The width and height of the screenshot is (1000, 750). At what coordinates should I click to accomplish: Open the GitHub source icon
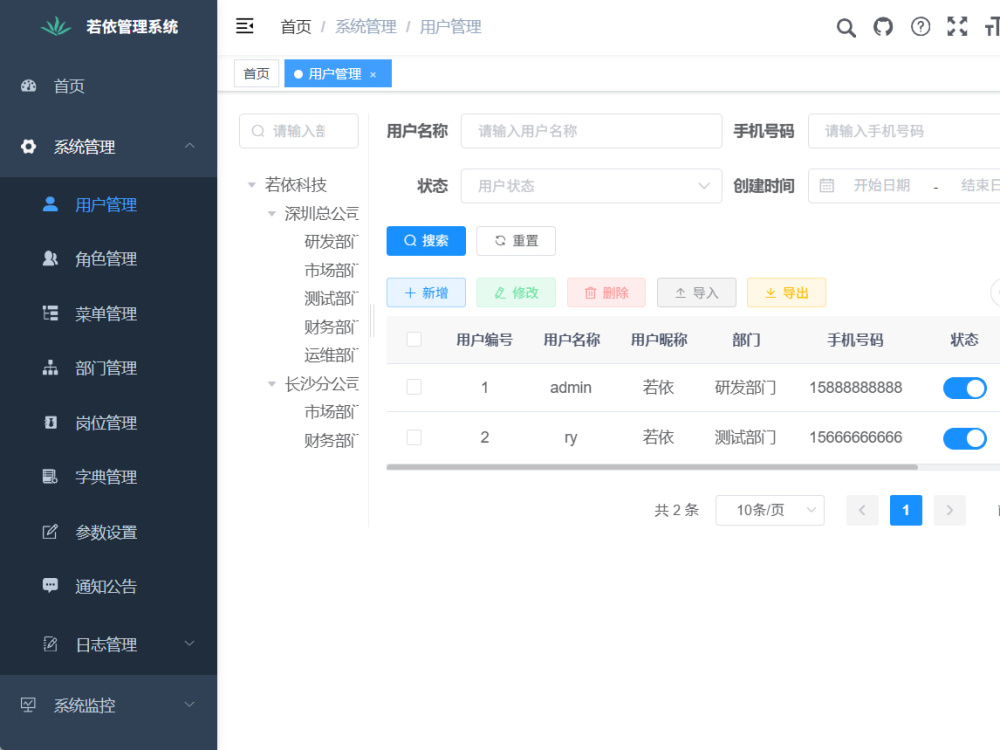883,27
